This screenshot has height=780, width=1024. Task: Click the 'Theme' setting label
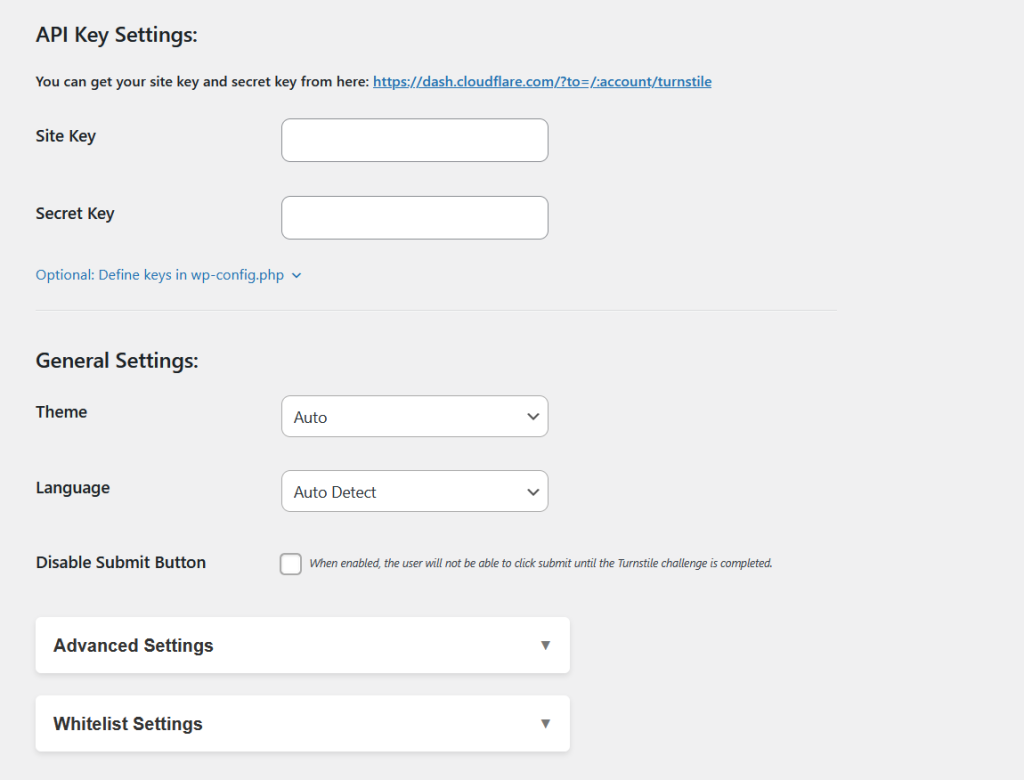point(61,412)
